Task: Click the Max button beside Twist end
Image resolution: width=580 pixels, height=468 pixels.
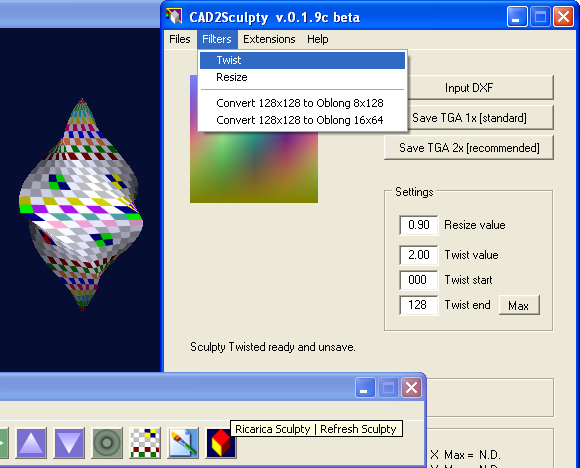Action: click(519, 305)
